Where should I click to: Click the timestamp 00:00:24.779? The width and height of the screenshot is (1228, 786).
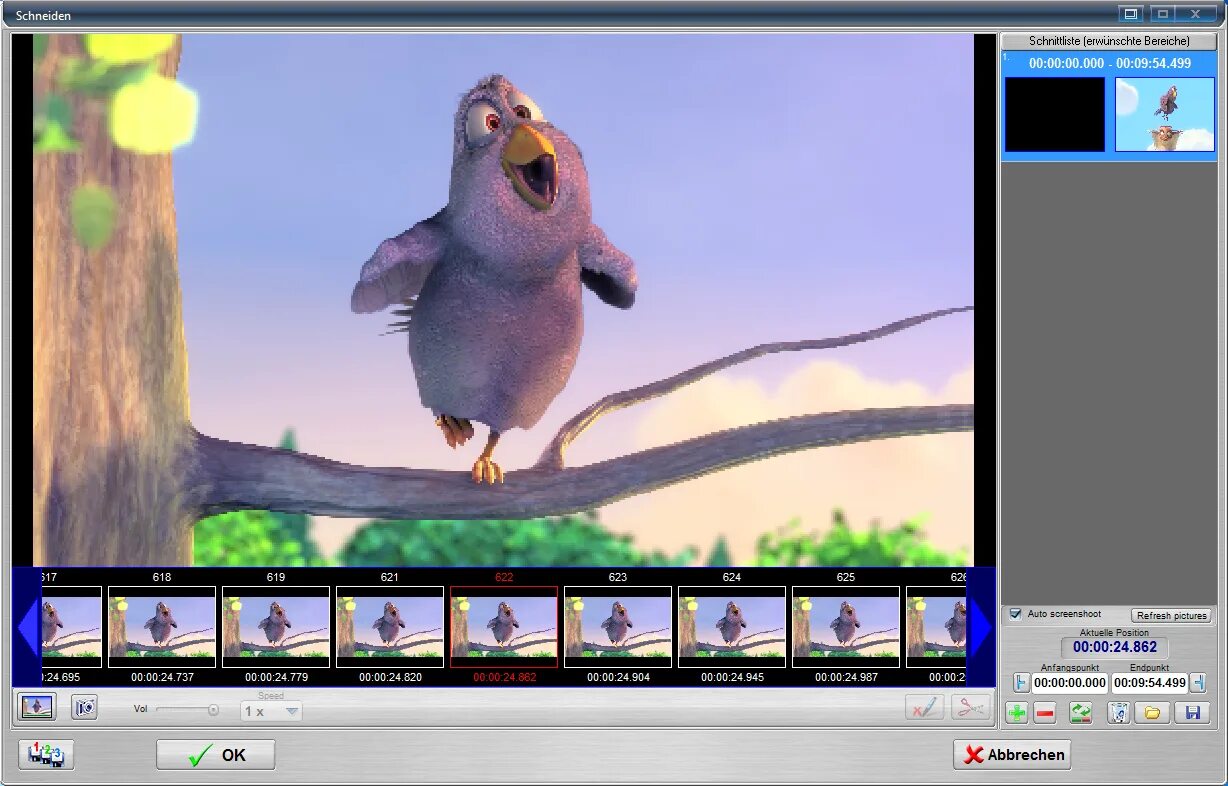pos(276,677)
